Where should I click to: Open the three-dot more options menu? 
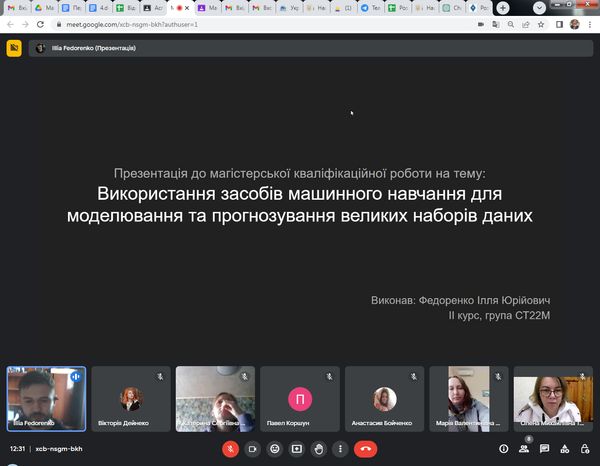340,449
